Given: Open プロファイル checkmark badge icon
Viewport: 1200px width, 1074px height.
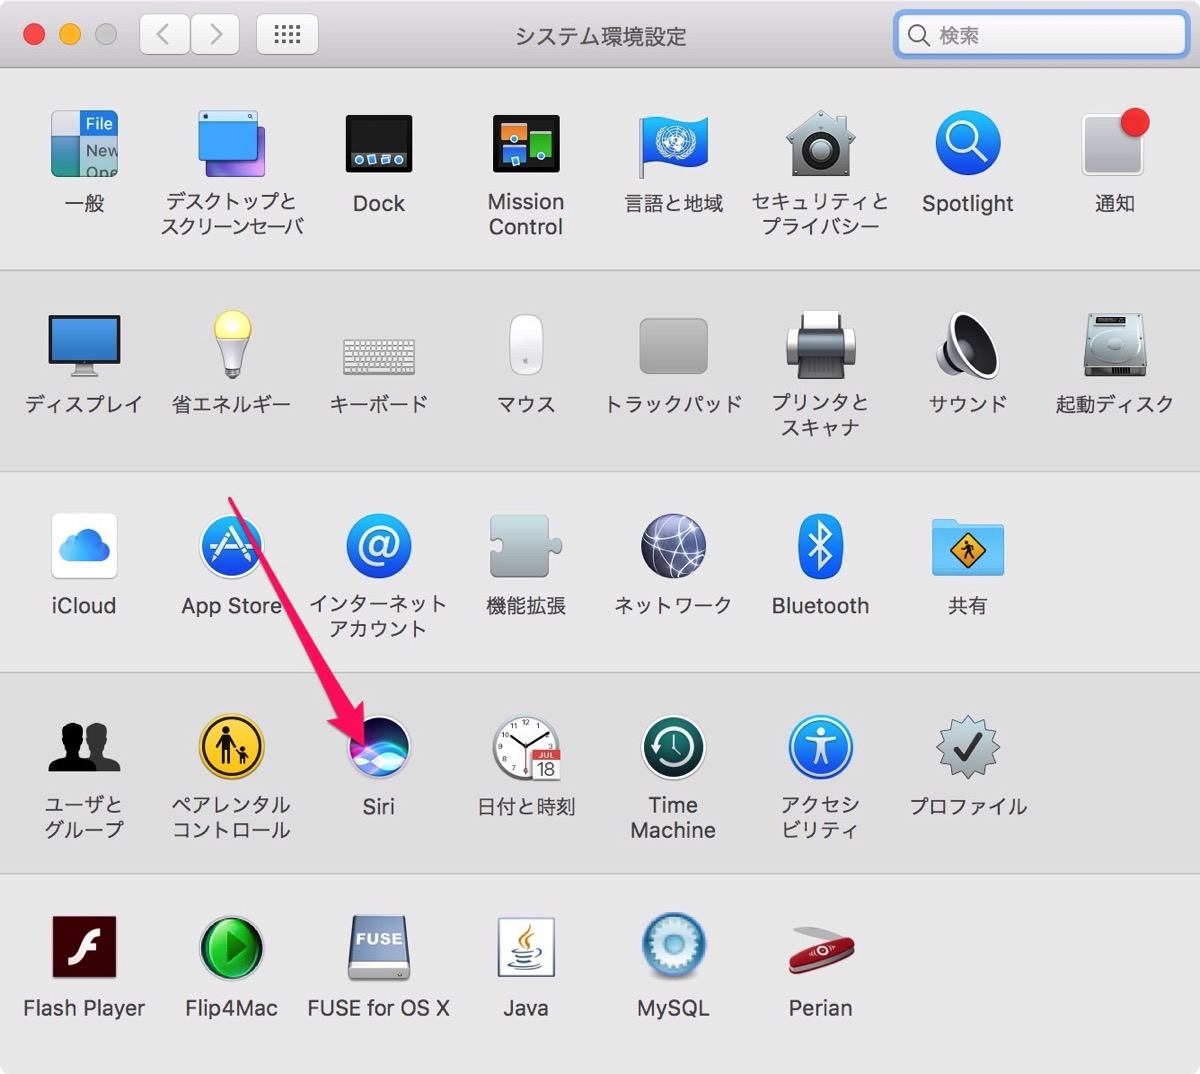Looking at the screenshot, I should click(x=967, y=747).
